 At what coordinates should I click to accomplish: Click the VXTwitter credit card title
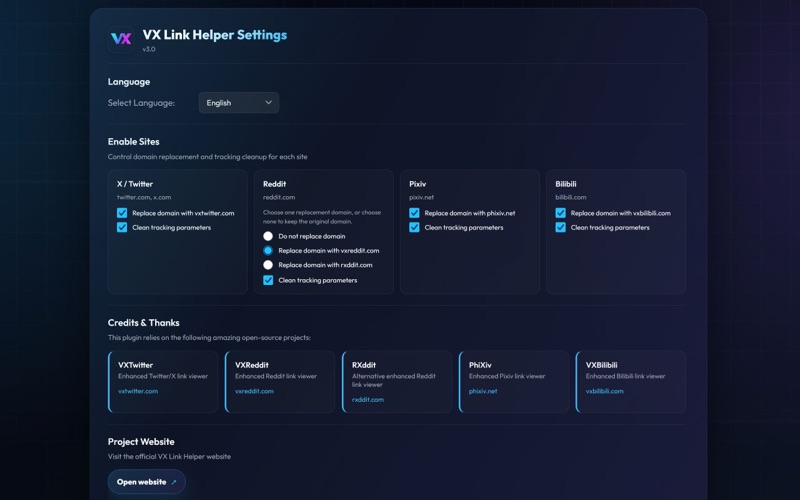[x=135, y=365]
